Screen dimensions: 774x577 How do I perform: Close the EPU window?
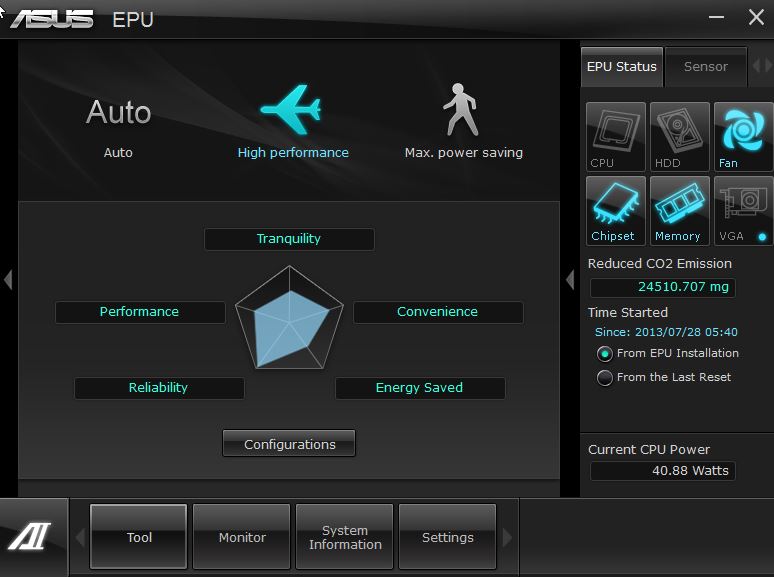tap(756, 18)
